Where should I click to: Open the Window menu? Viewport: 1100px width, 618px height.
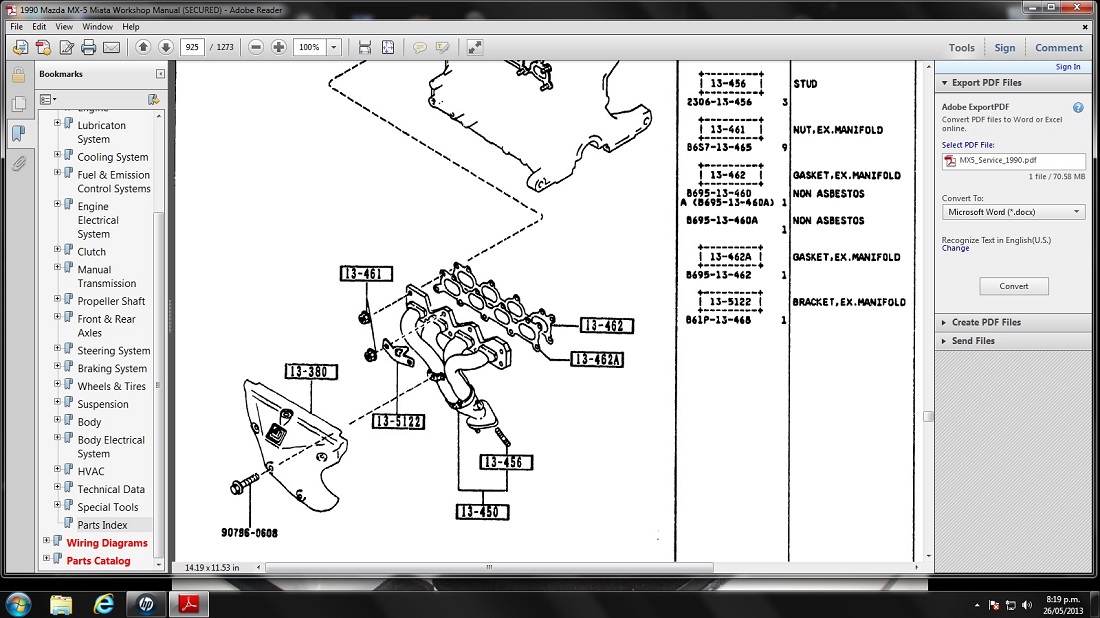click(98, 27)
